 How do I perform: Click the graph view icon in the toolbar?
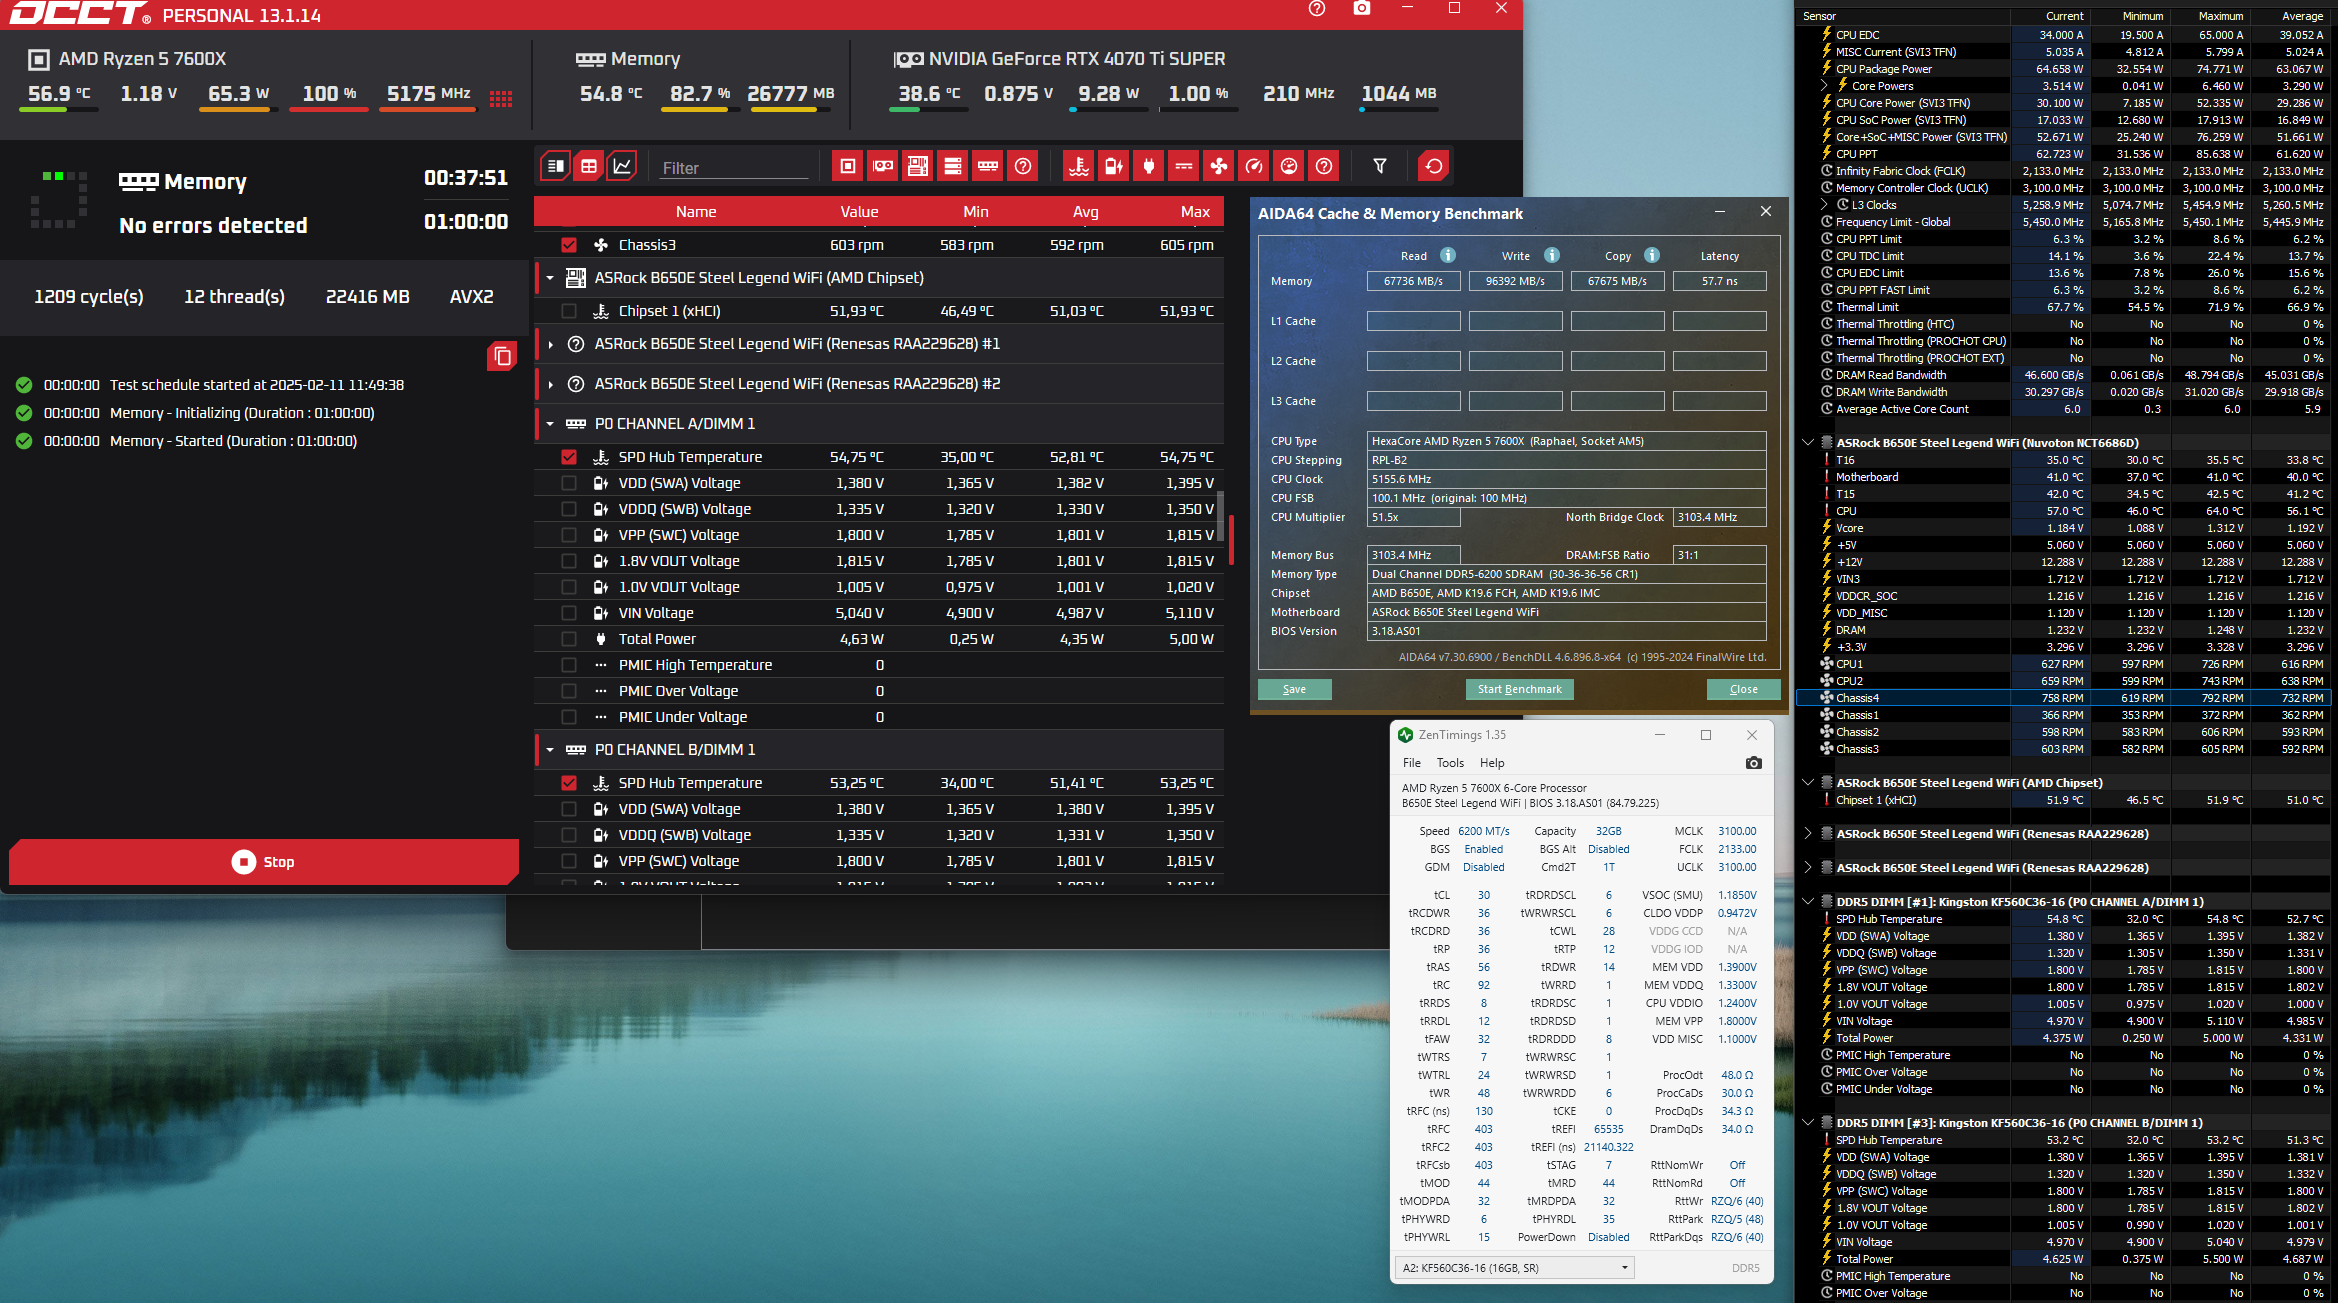622,166
